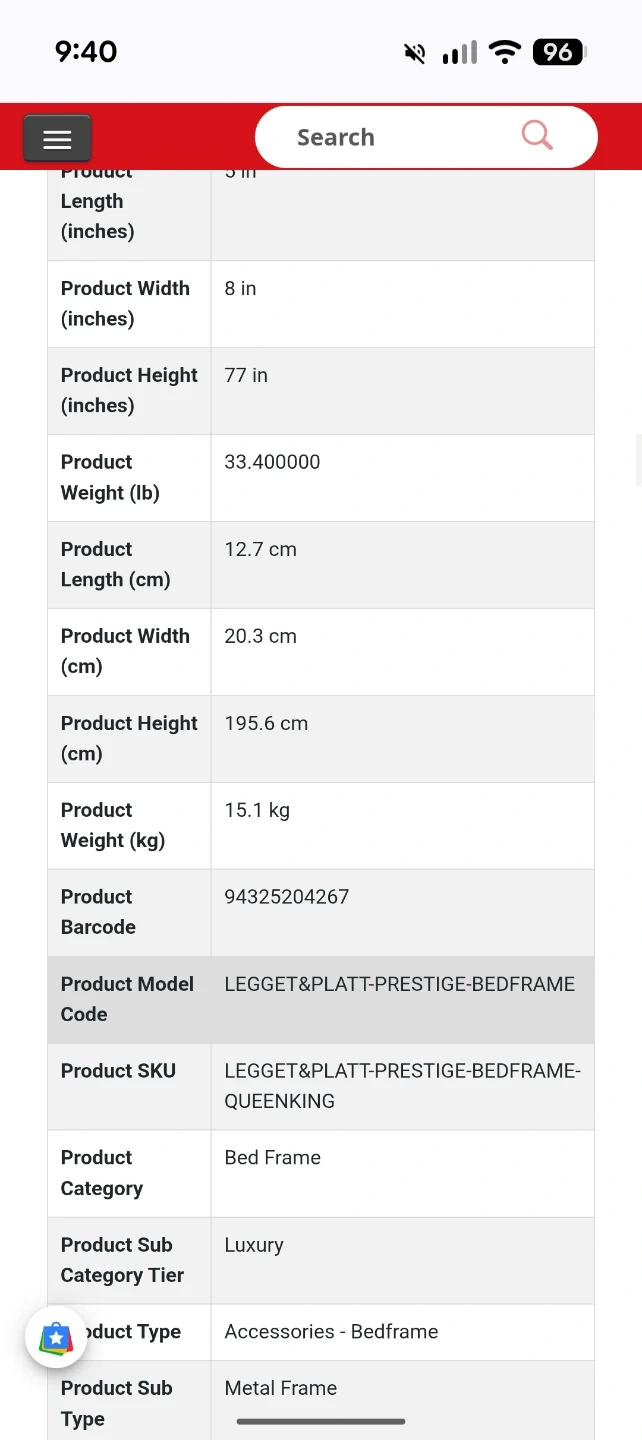Tap the status bar clock showing 9:40
Viewport: 642px width, 1440px height.
[x=86, y=52]
